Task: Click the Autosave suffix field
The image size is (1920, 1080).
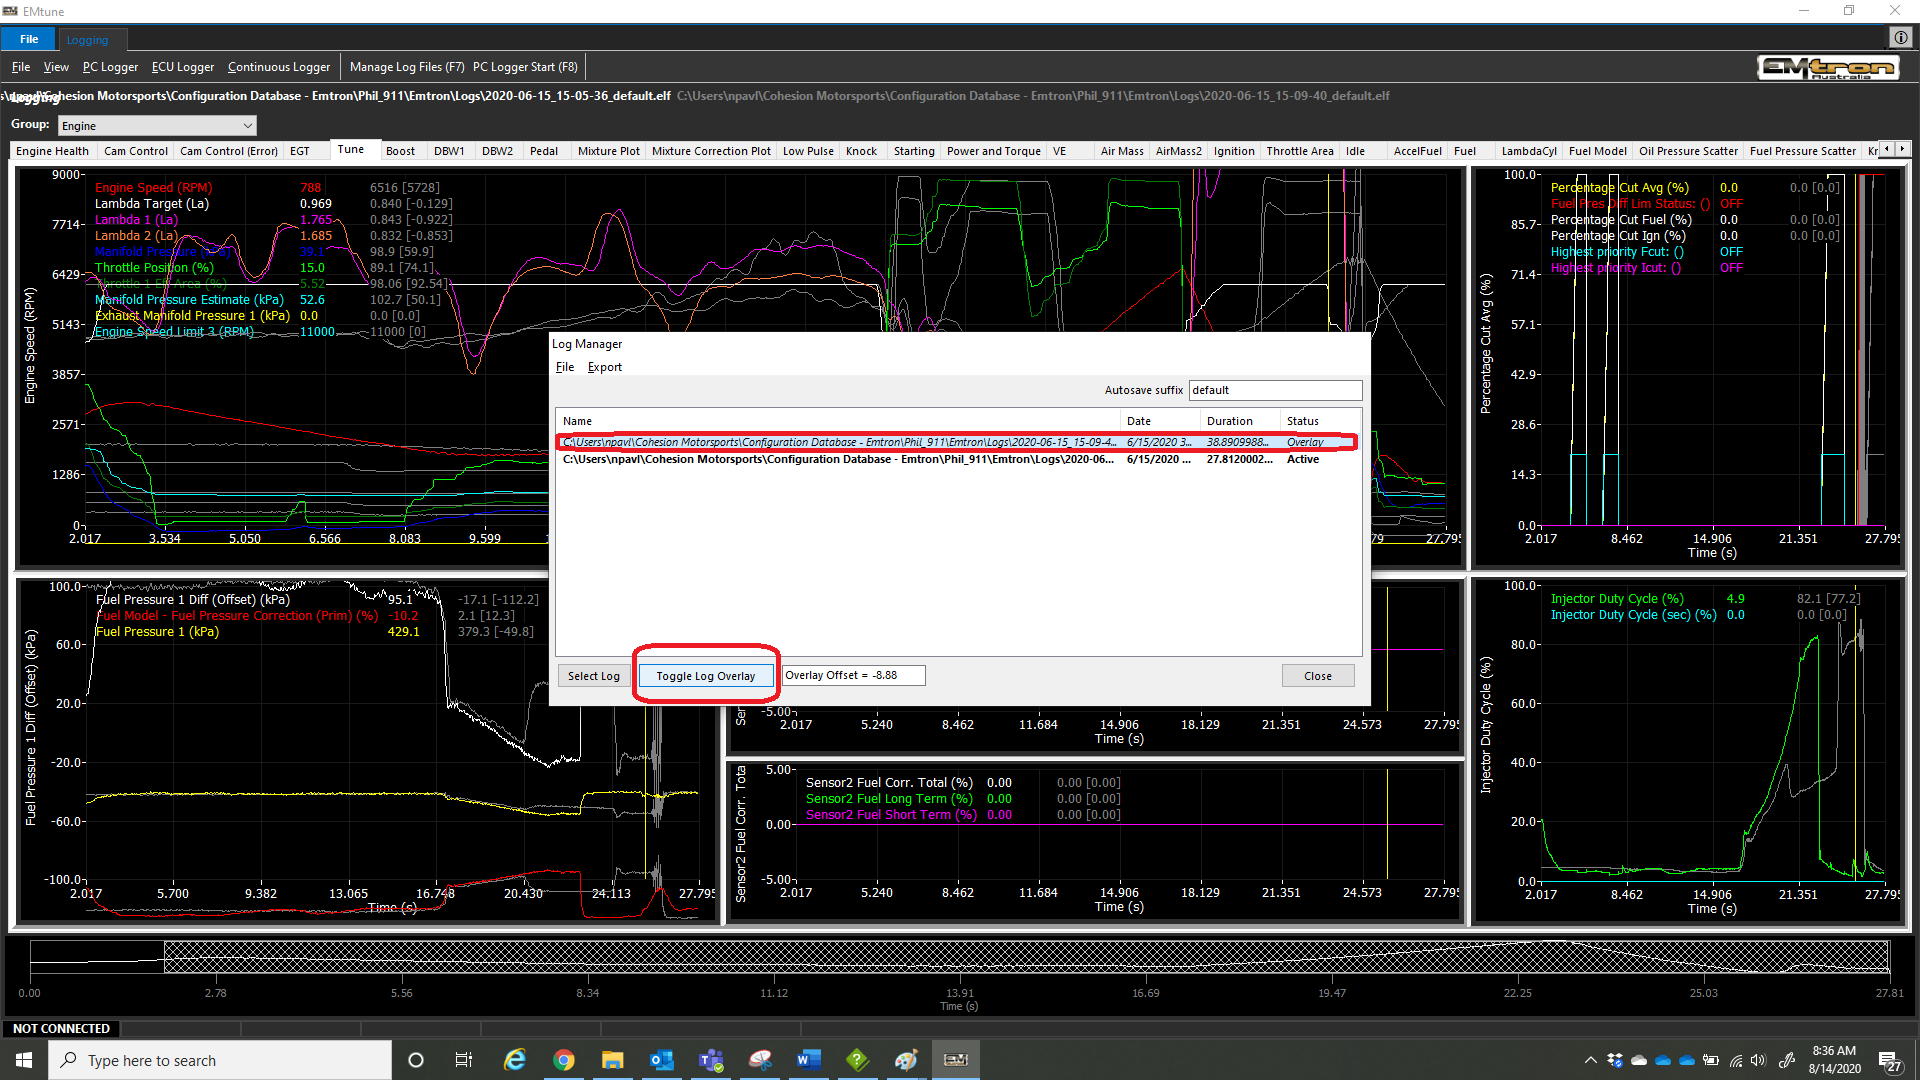Action: click(x=1275, y=390)
